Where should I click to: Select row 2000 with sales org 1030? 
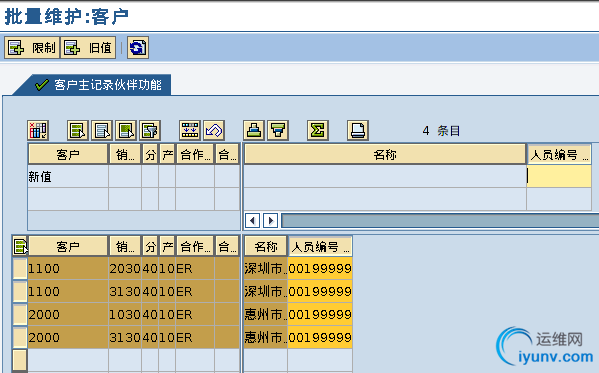(x=20, y=315)
